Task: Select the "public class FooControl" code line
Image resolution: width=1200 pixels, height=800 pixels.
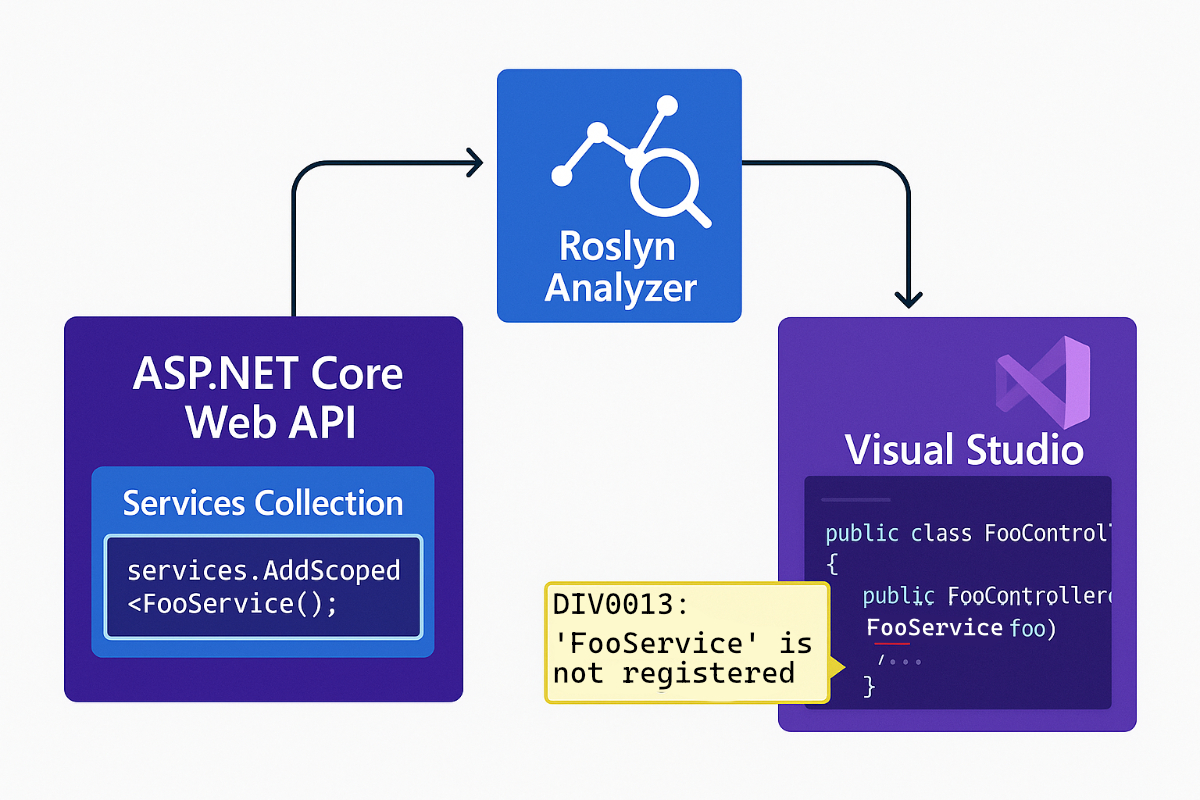Action: coord(968,533)
